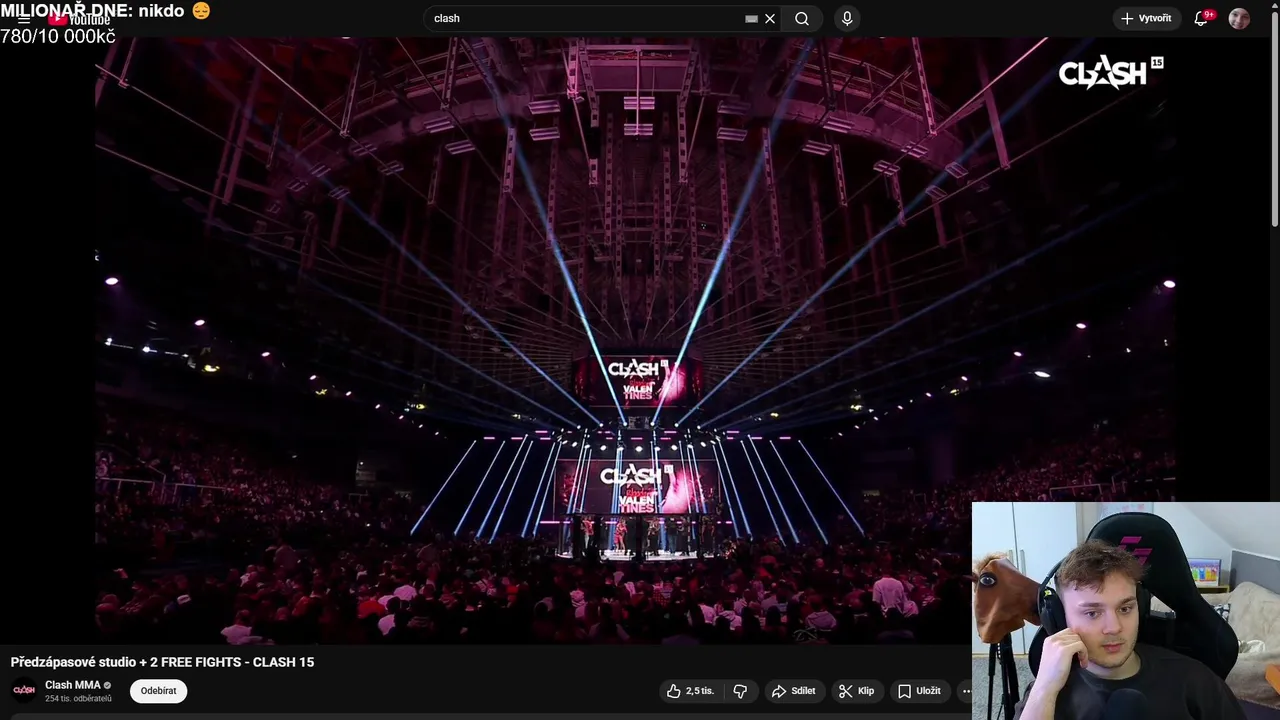Open the notifications bell
1280x720 pixels.
1202,18
